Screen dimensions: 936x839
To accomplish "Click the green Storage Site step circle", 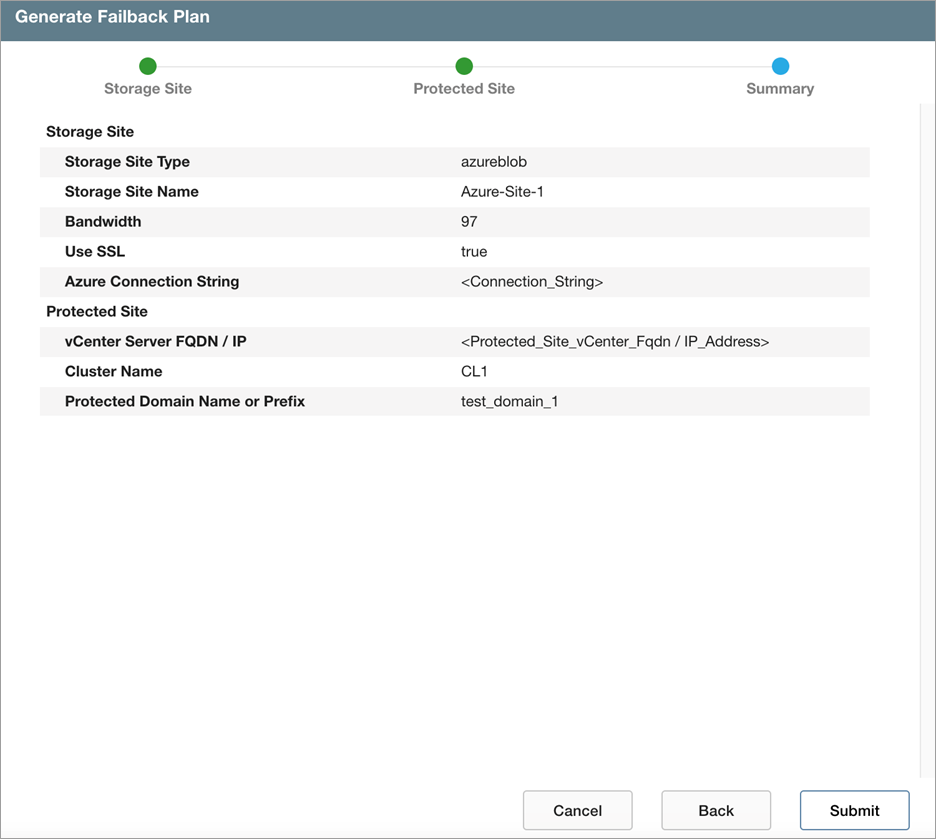I will point(148,67).
